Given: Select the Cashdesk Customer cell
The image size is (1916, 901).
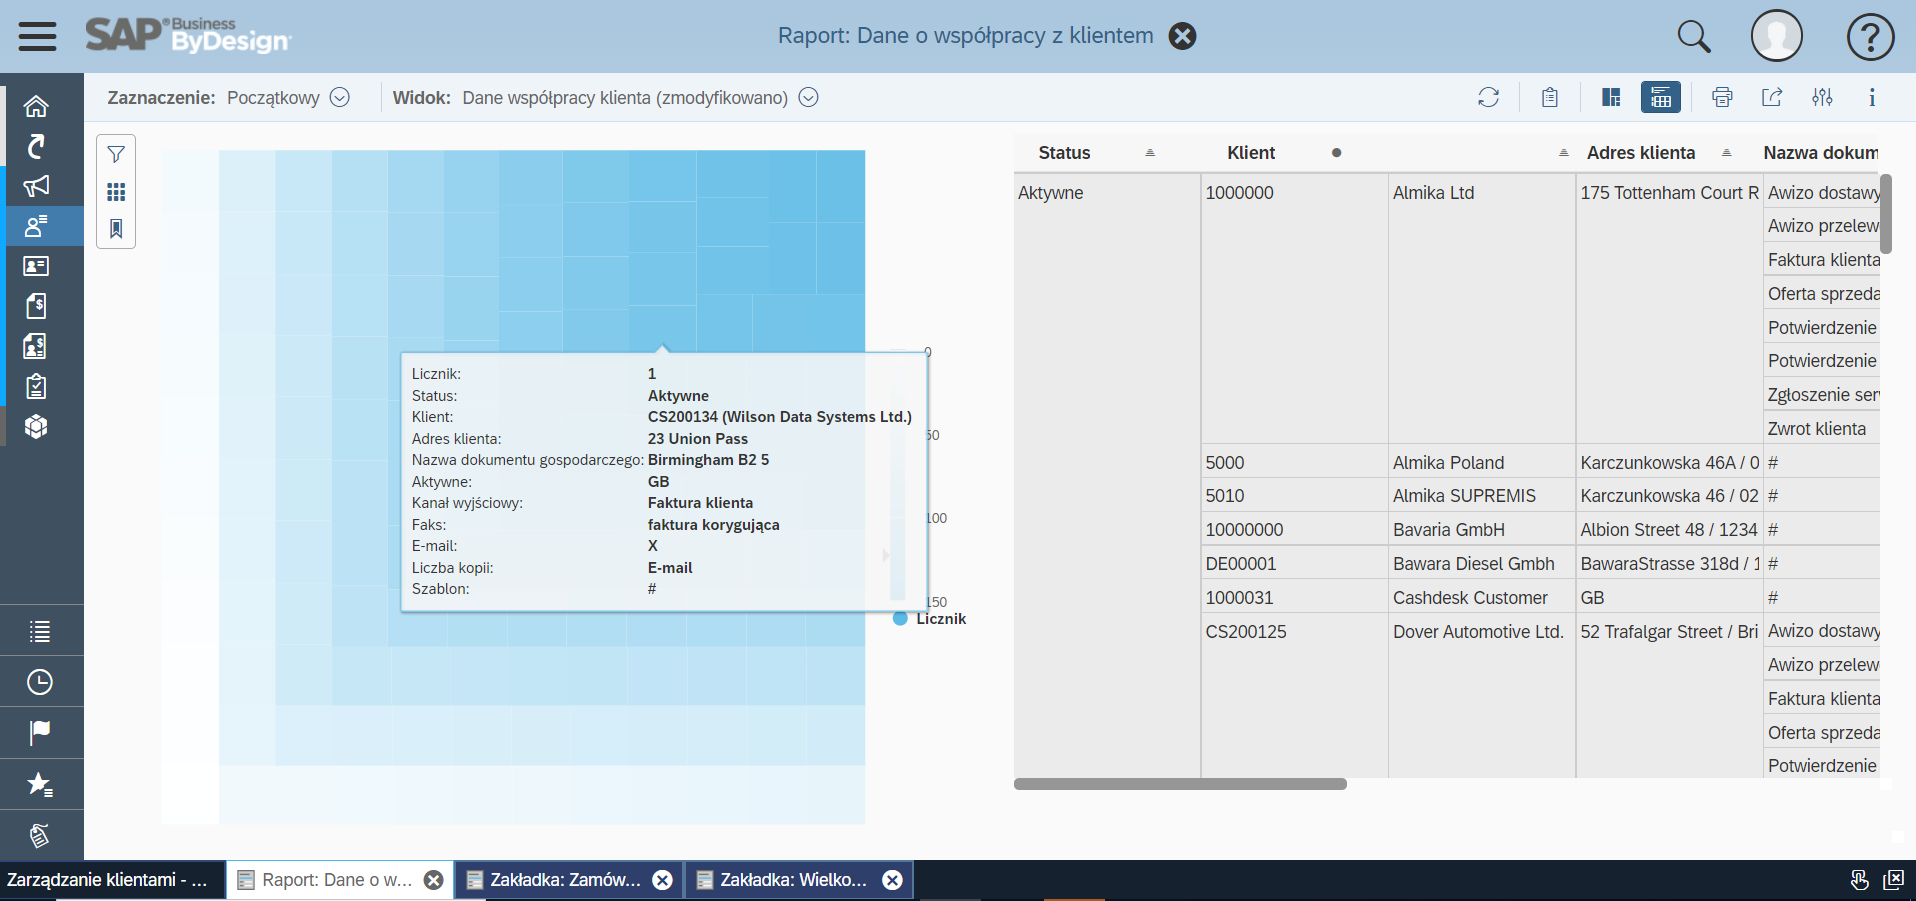Looking at the screenshot, I should point(1482,598).
